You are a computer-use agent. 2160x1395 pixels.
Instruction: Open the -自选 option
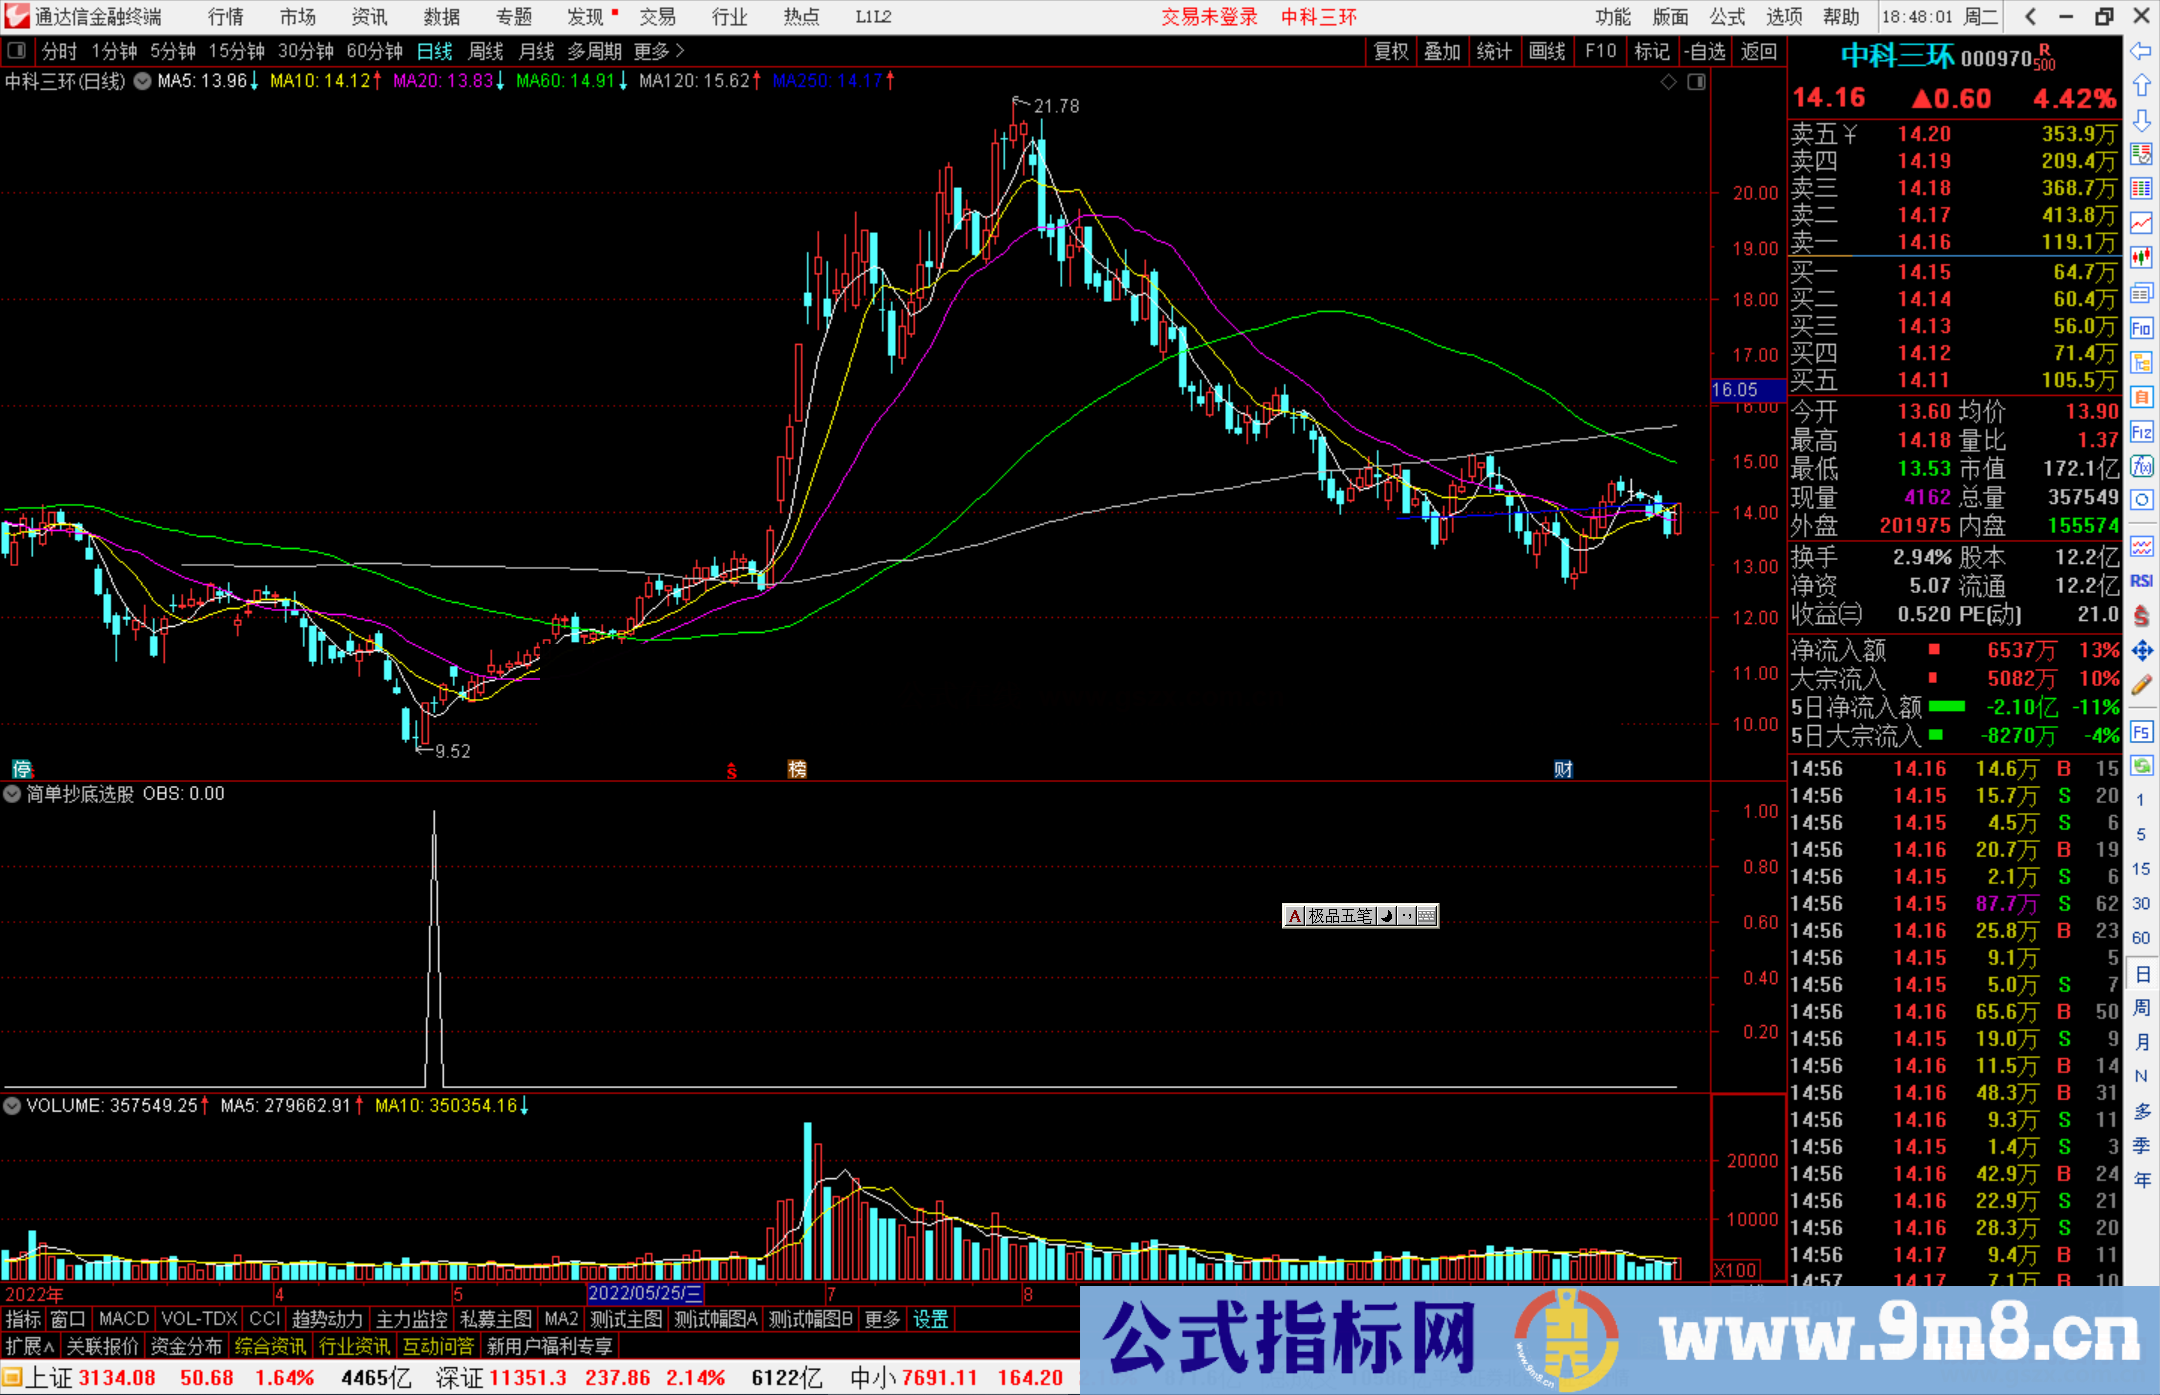coord(1704,51)
